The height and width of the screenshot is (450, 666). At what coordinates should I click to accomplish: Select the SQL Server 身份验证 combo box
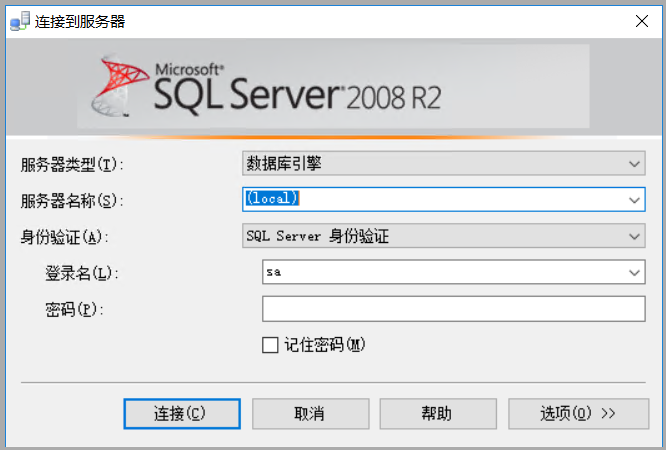[443, 236]
